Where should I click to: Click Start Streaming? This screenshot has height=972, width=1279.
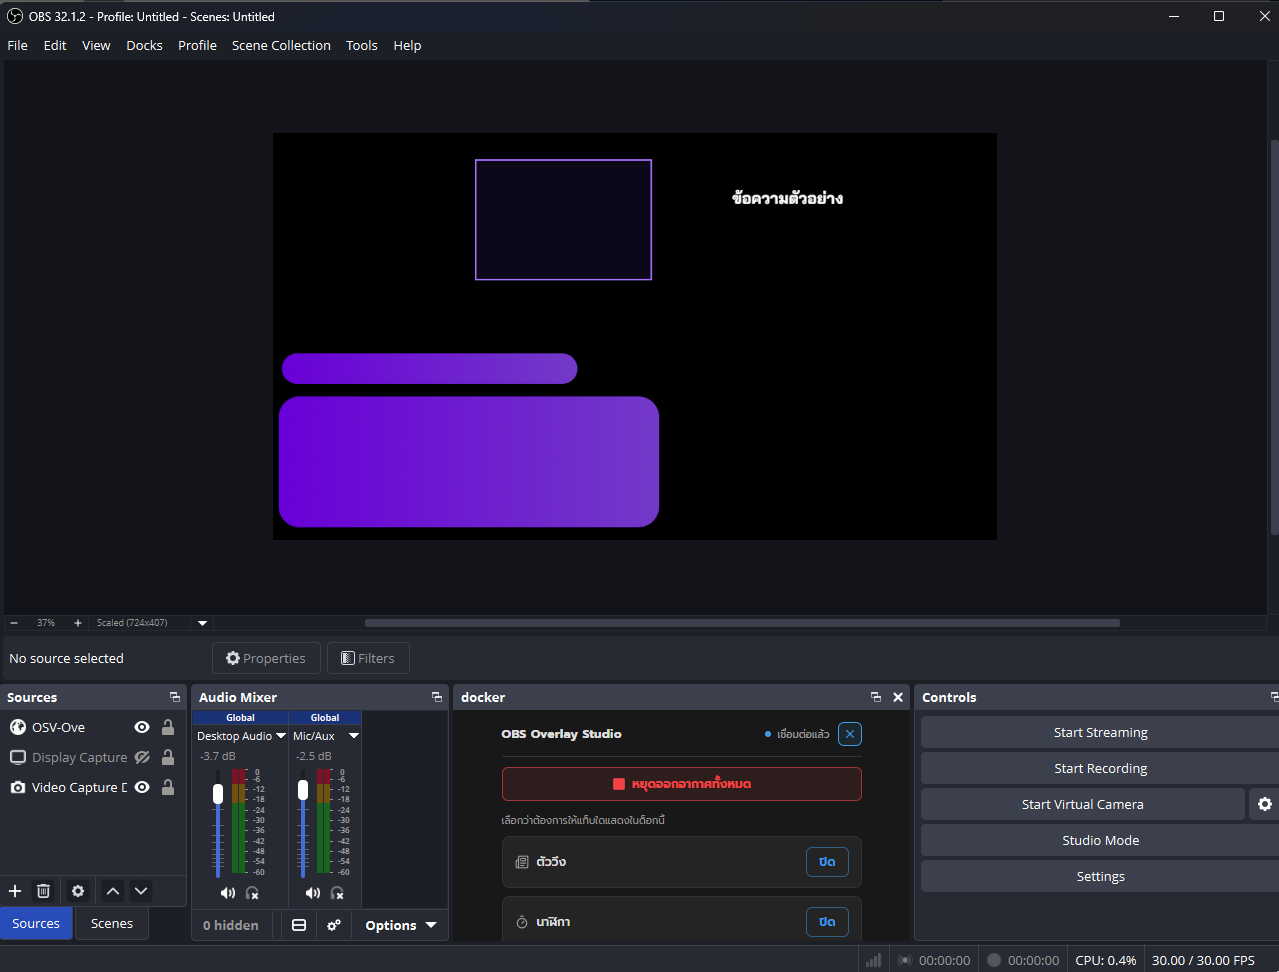point(1100,732)
